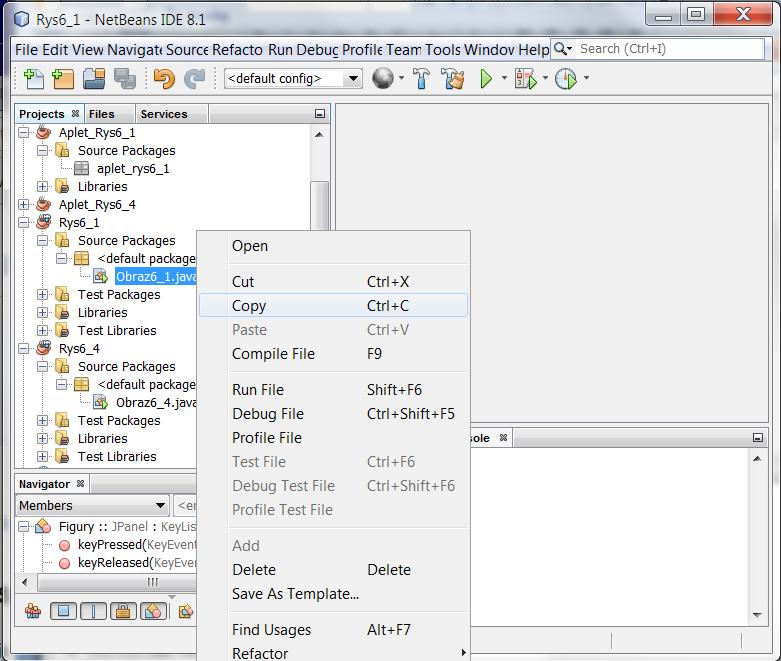Click the Open Project toolbar icon
The width and height of the screenshot is (781, 661).
pos(94,79)
